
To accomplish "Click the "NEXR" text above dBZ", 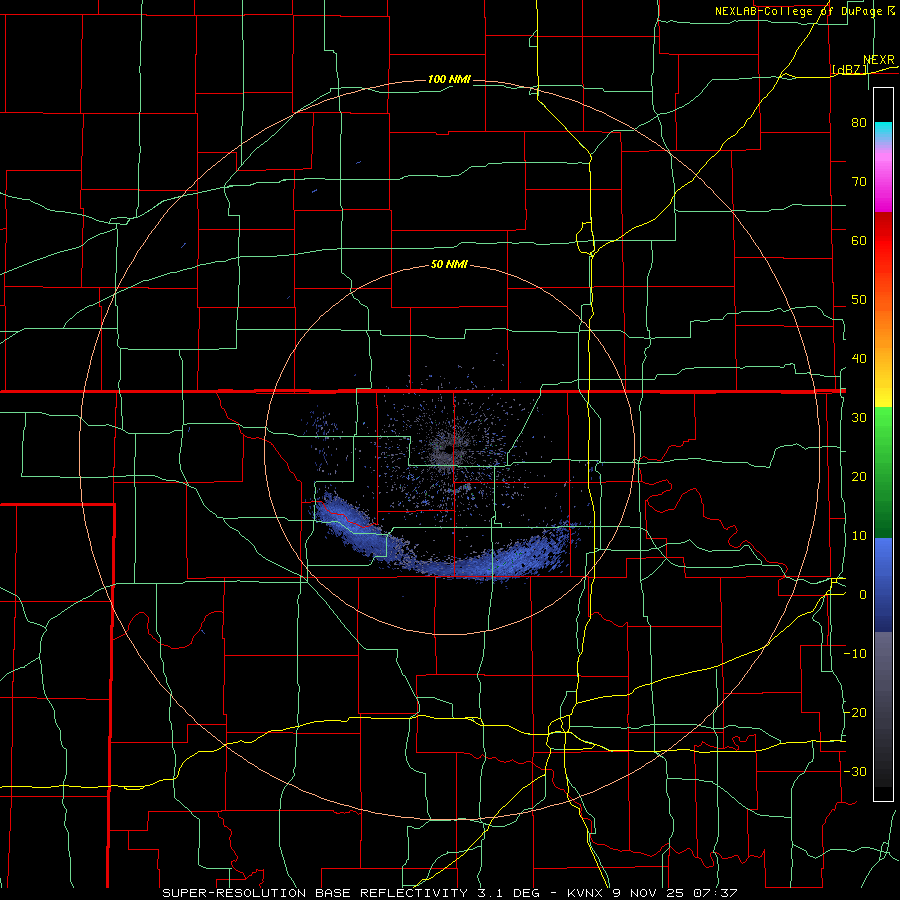I will 879,60.
